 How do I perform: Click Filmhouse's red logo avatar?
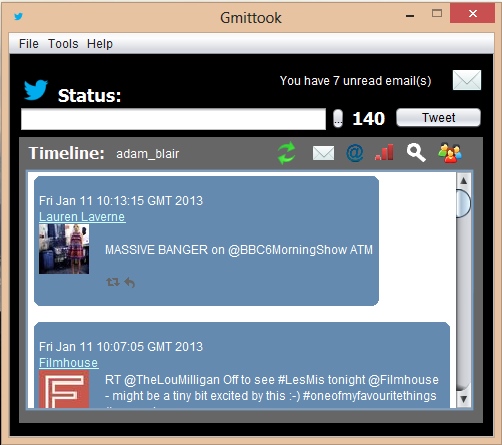point(64,389)
